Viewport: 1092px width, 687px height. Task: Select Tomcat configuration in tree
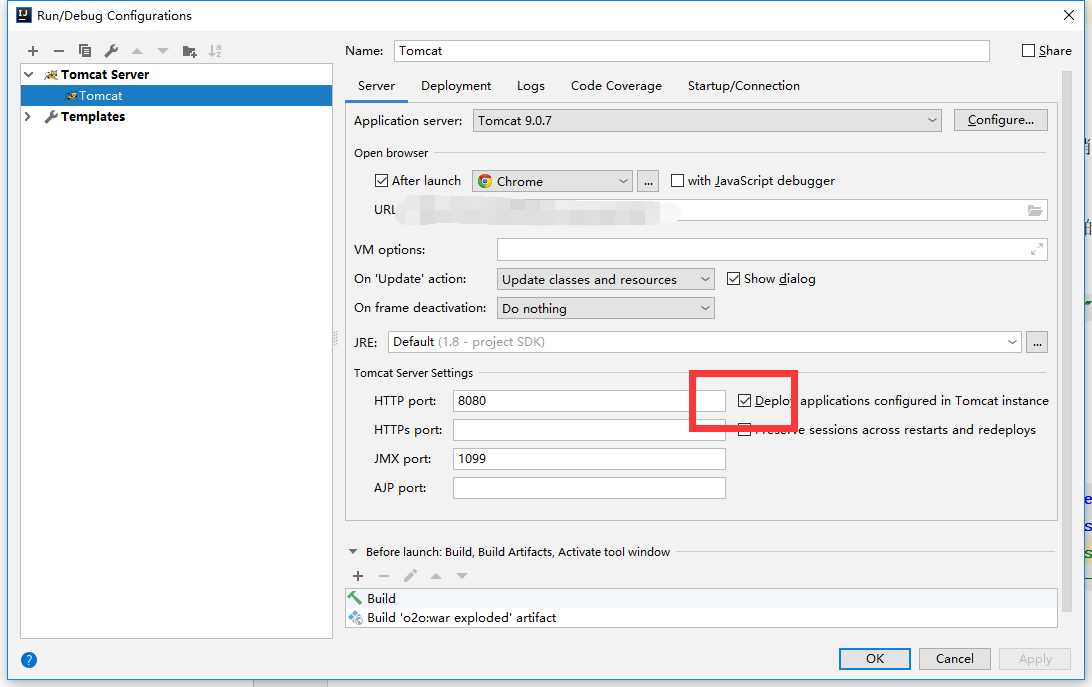[176, 95]
